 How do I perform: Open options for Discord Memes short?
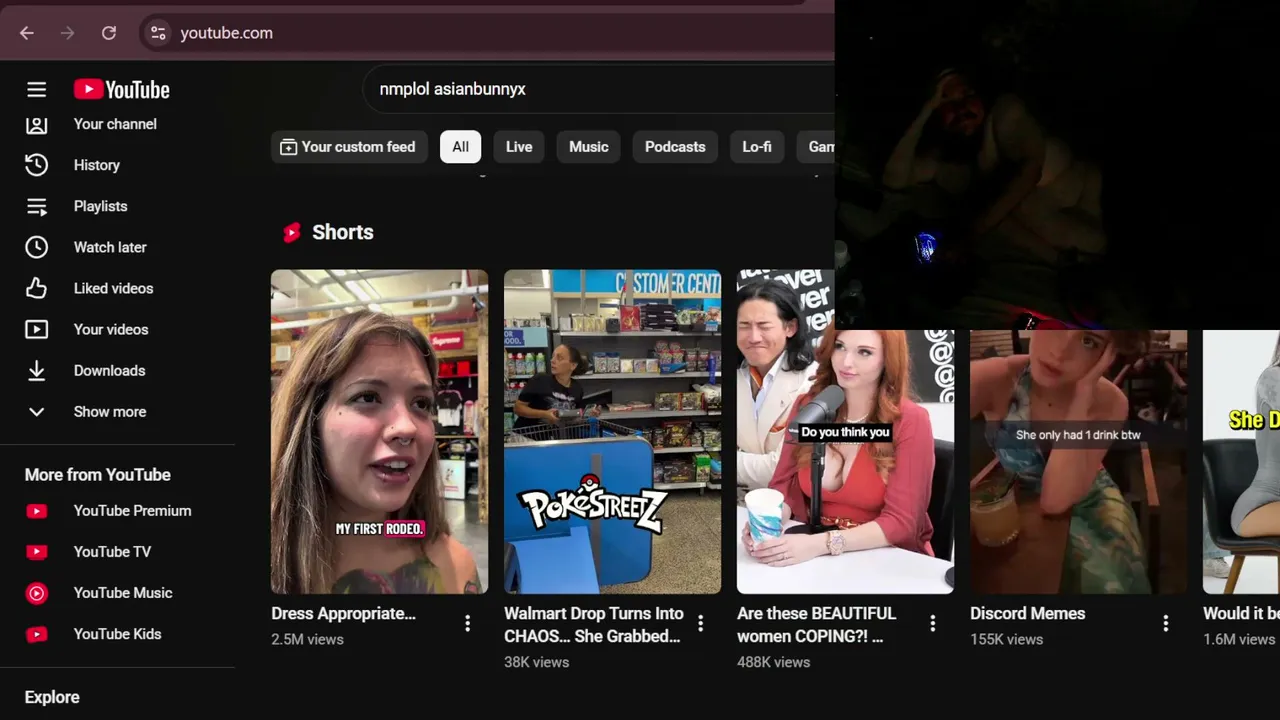[1166, 624]
